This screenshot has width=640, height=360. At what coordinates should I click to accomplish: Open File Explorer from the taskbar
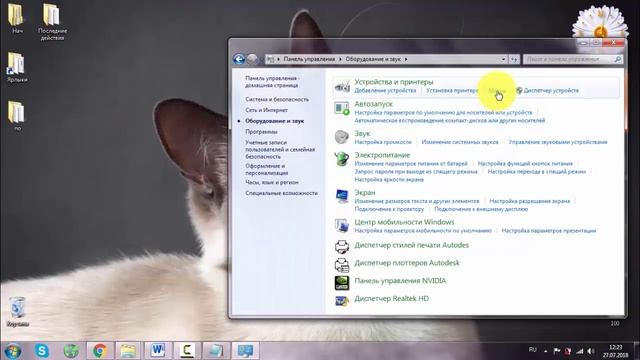tap(128, 351)
